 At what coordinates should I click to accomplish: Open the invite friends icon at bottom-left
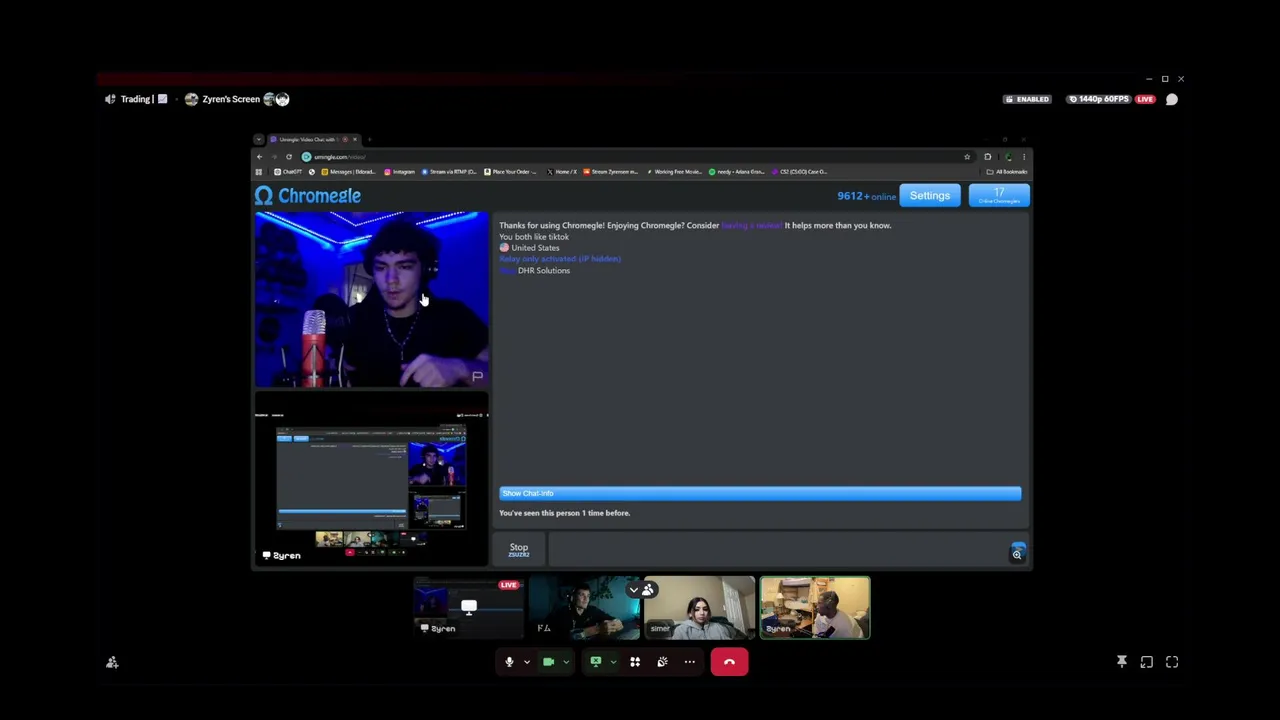pos(112,662)
